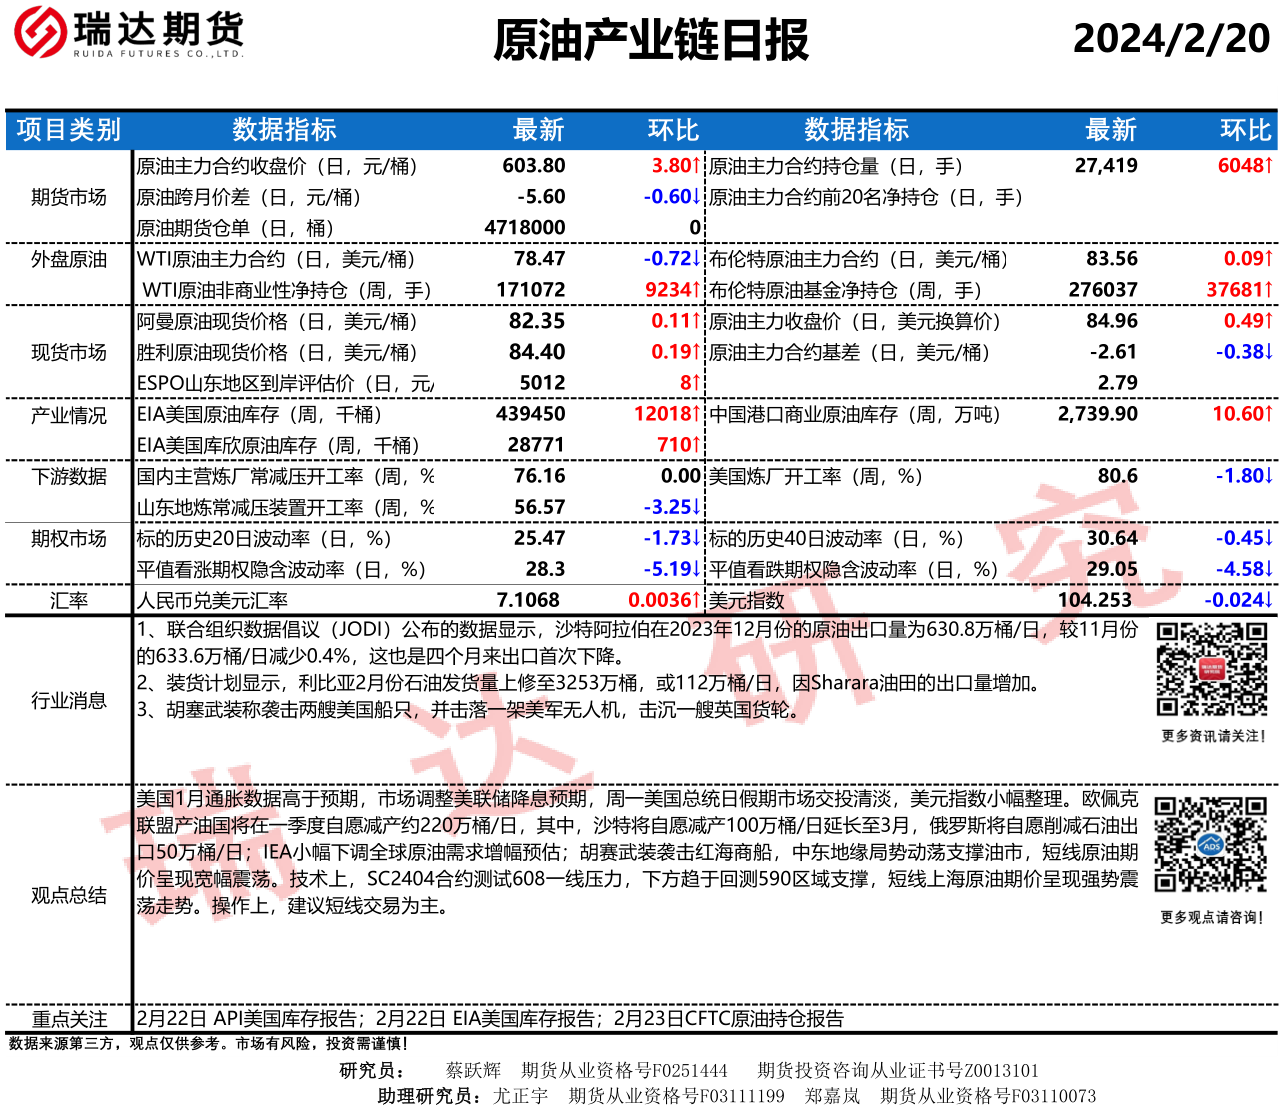Open the 行业消息 section label

(x=68, y=700)
